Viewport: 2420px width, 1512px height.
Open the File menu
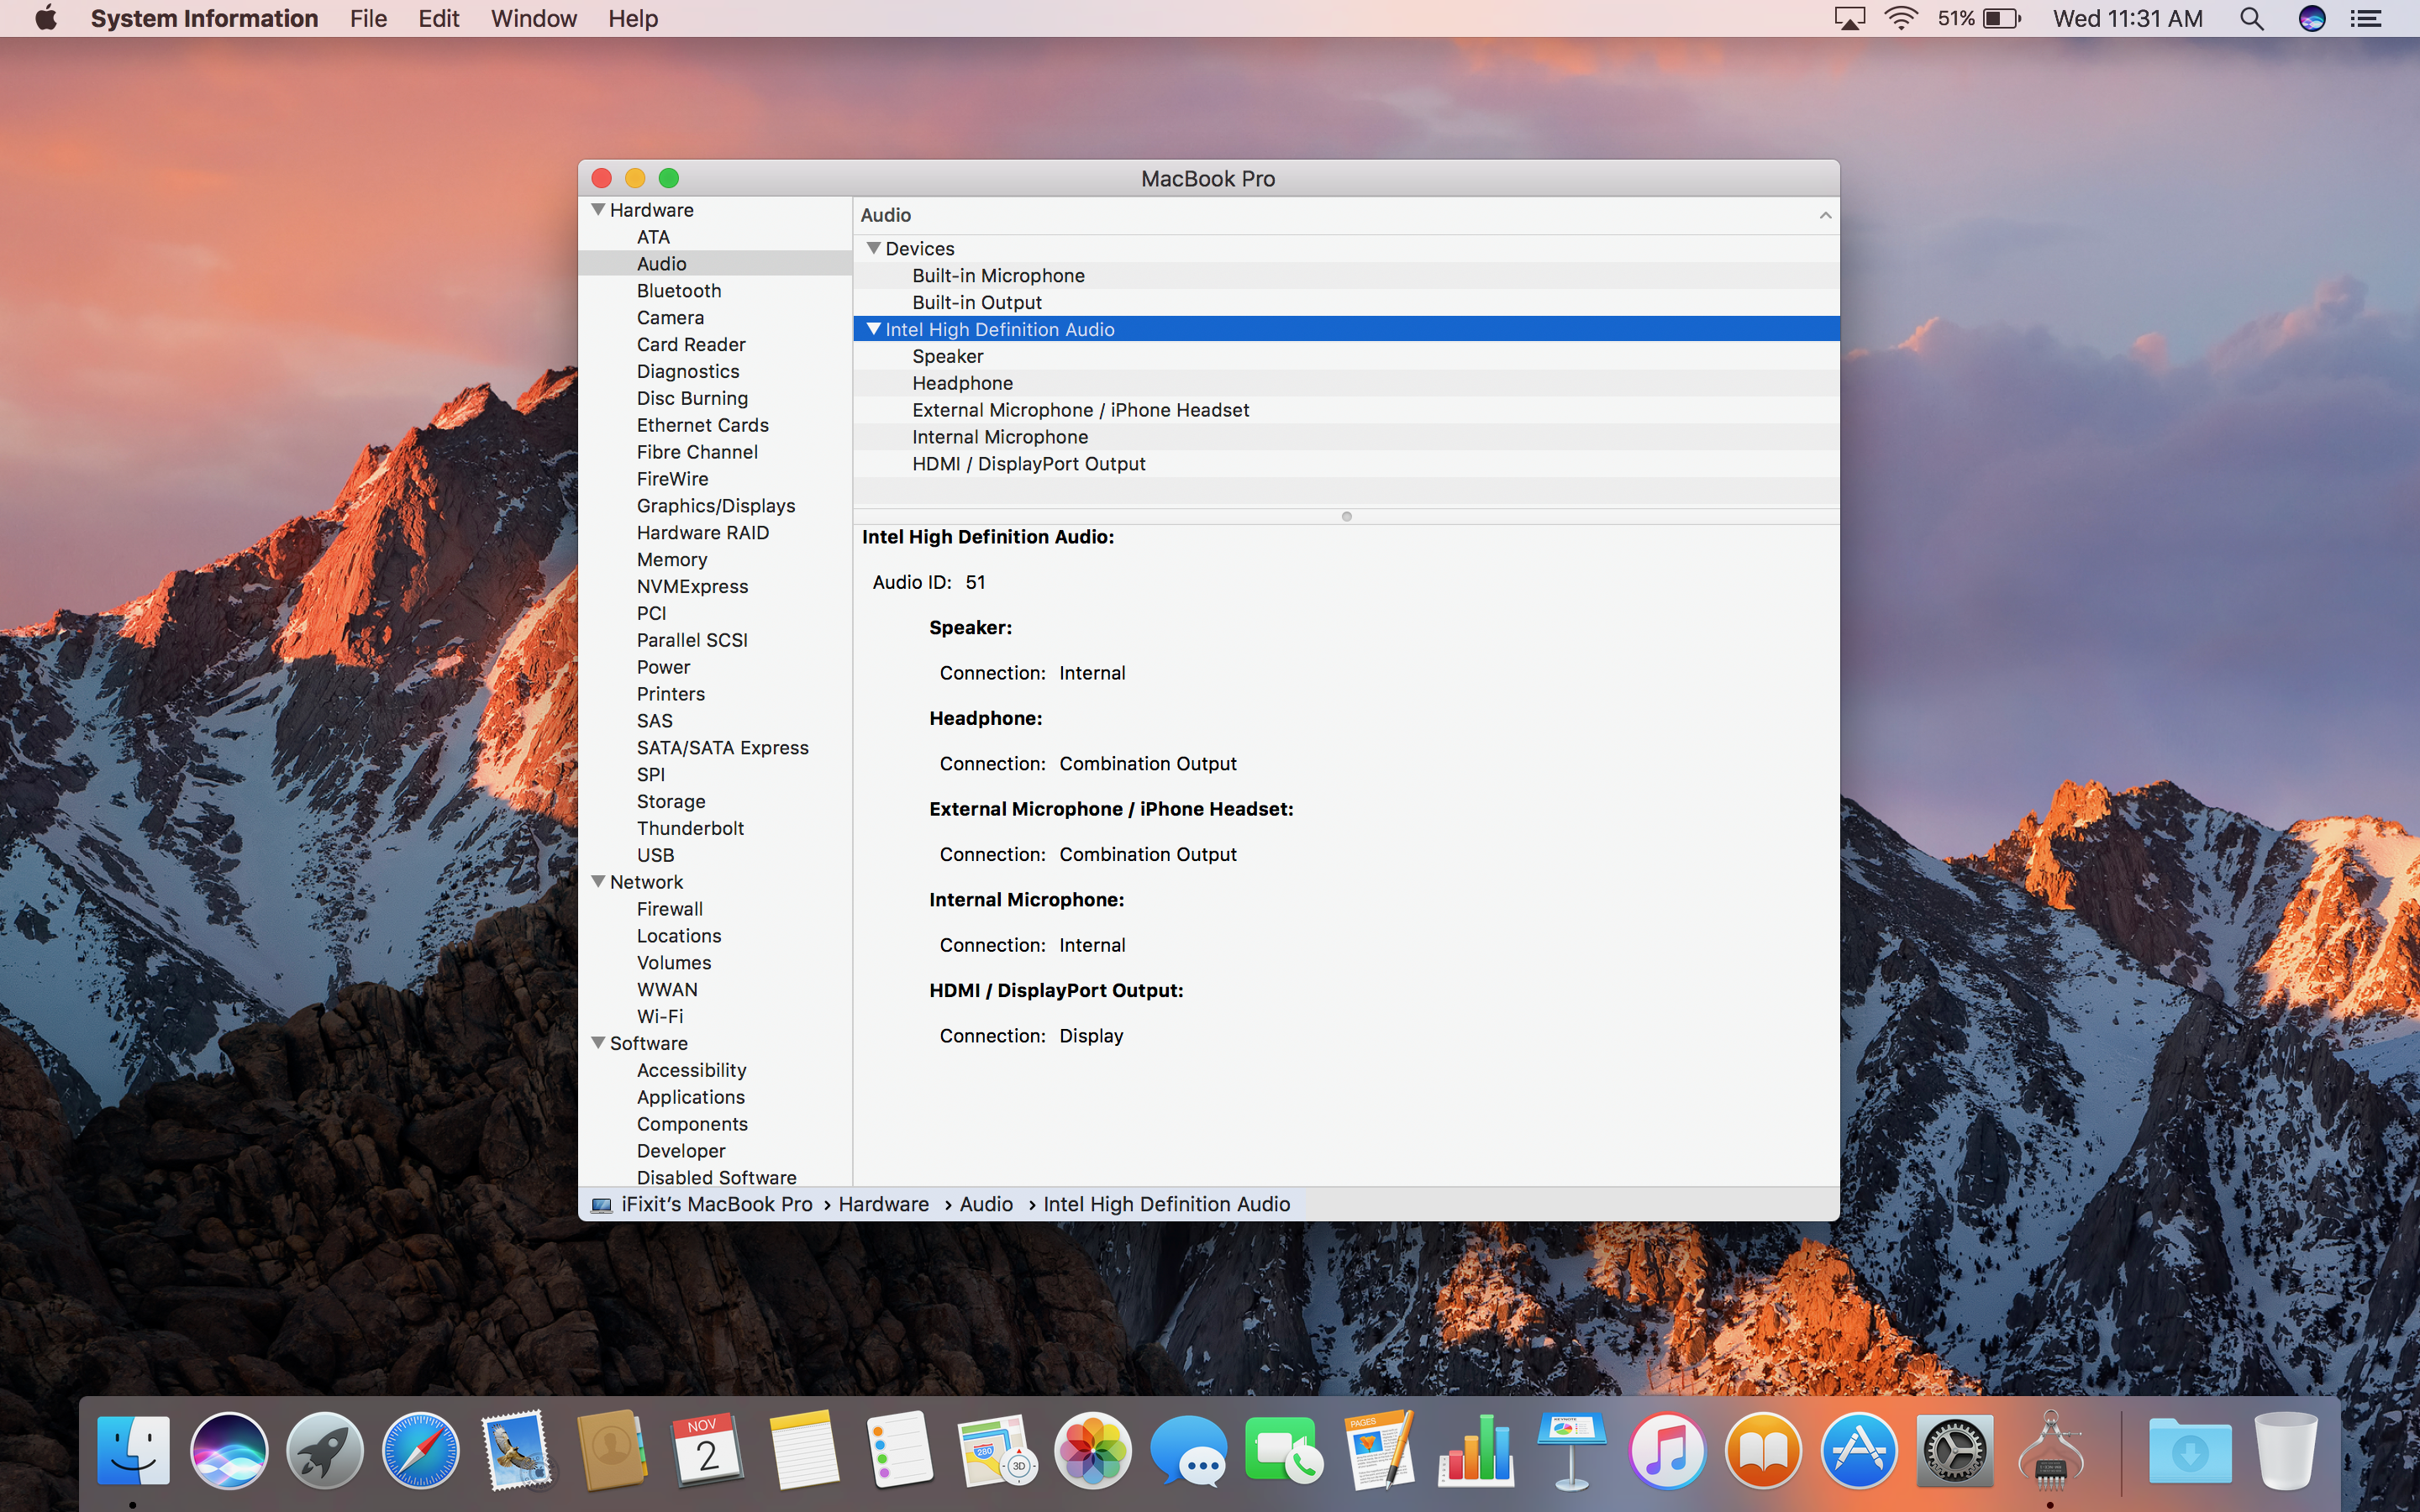pyautogui.click(x=368, y=18)
